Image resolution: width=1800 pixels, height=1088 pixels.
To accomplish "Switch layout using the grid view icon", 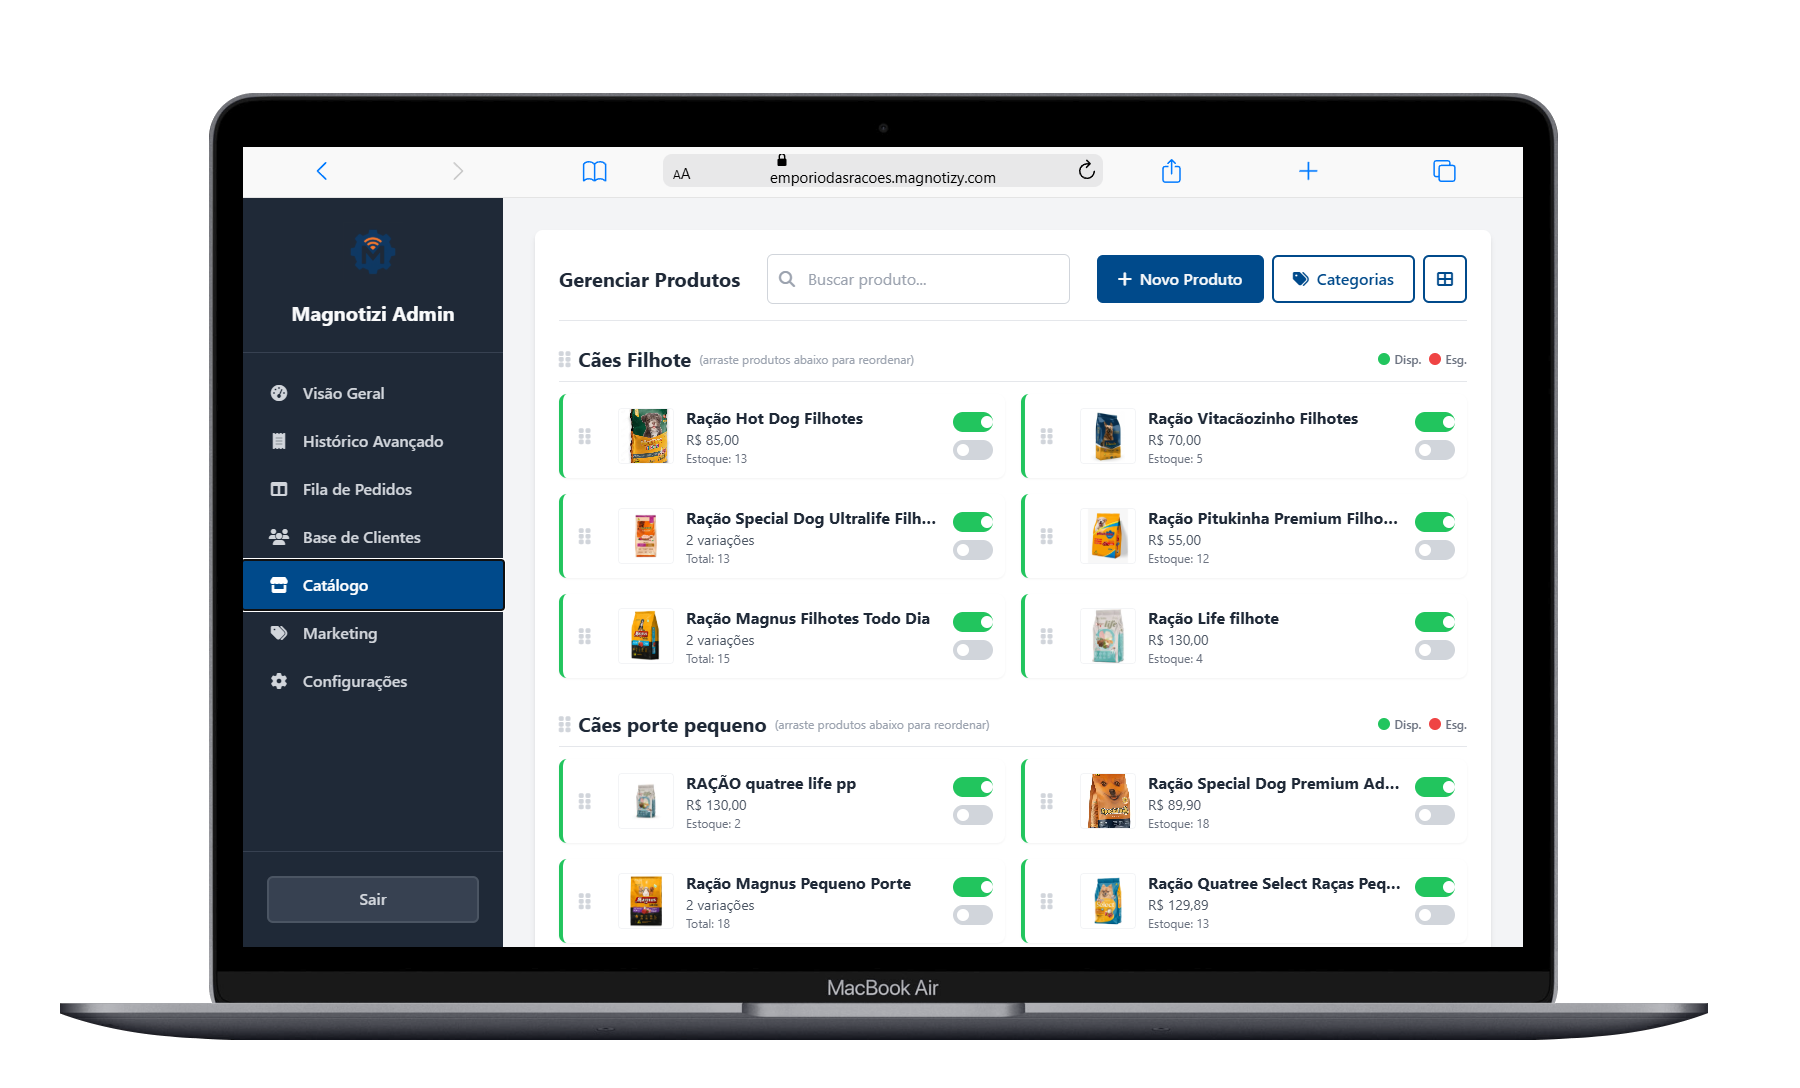I will (x=1445, y=279).
